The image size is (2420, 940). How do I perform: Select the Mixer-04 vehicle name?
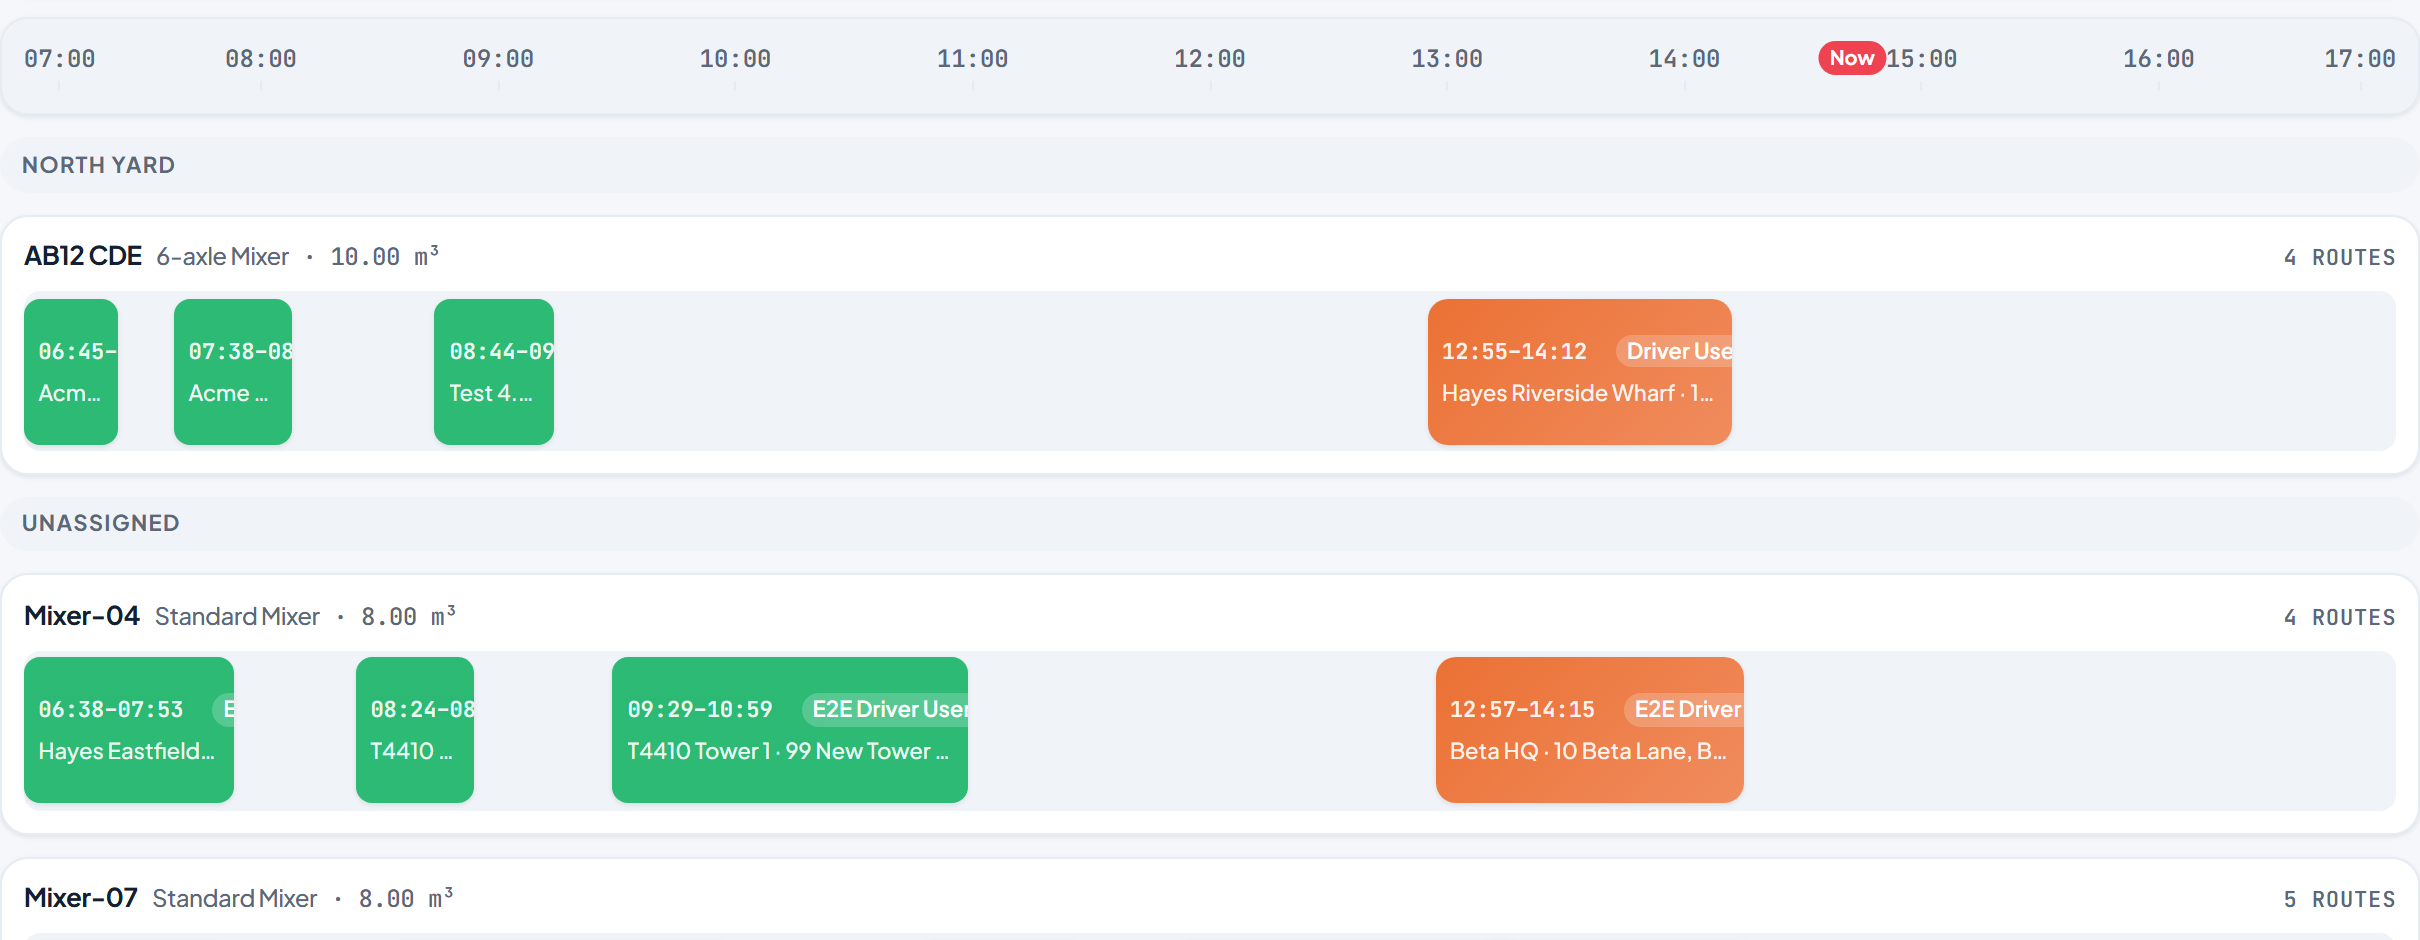(82, 615)
